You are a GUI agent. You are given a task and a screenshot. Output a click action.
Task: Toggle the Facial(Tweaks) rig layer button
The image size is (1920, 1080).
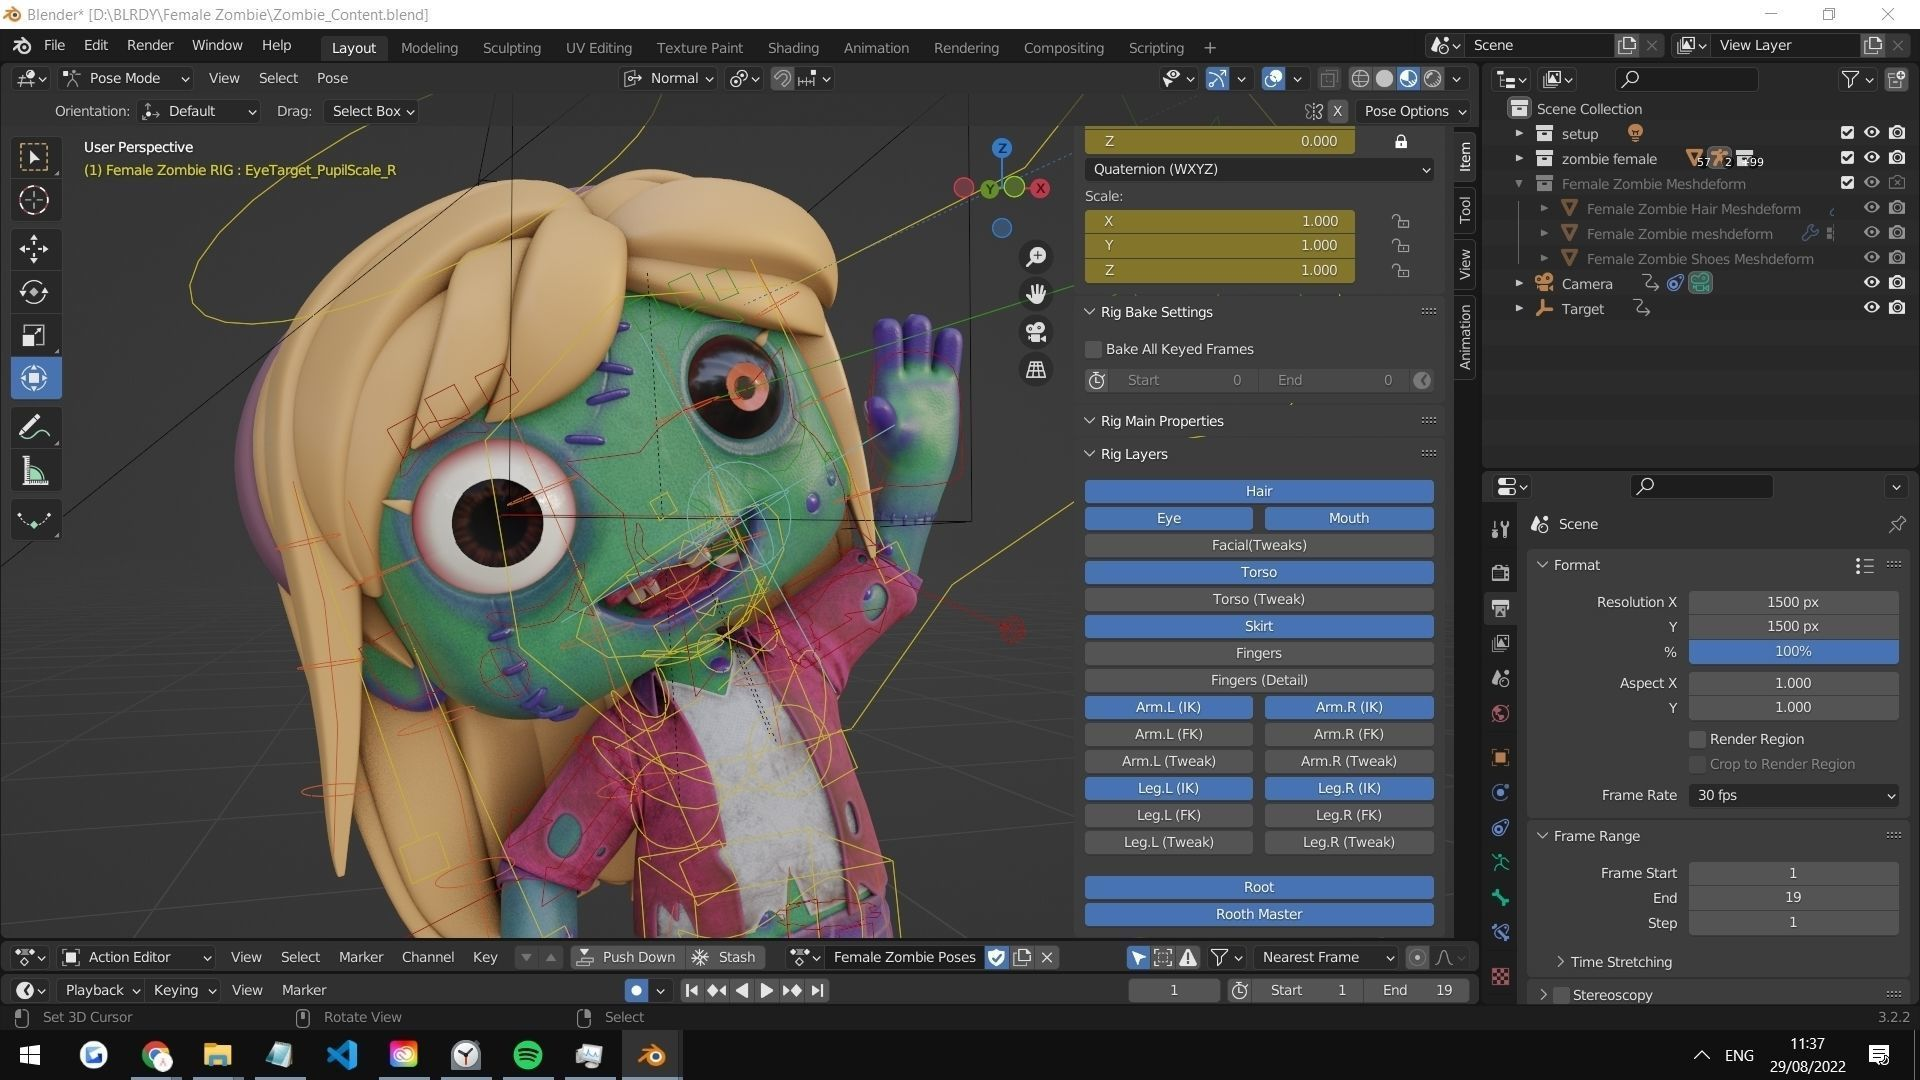pos(1258,545)
